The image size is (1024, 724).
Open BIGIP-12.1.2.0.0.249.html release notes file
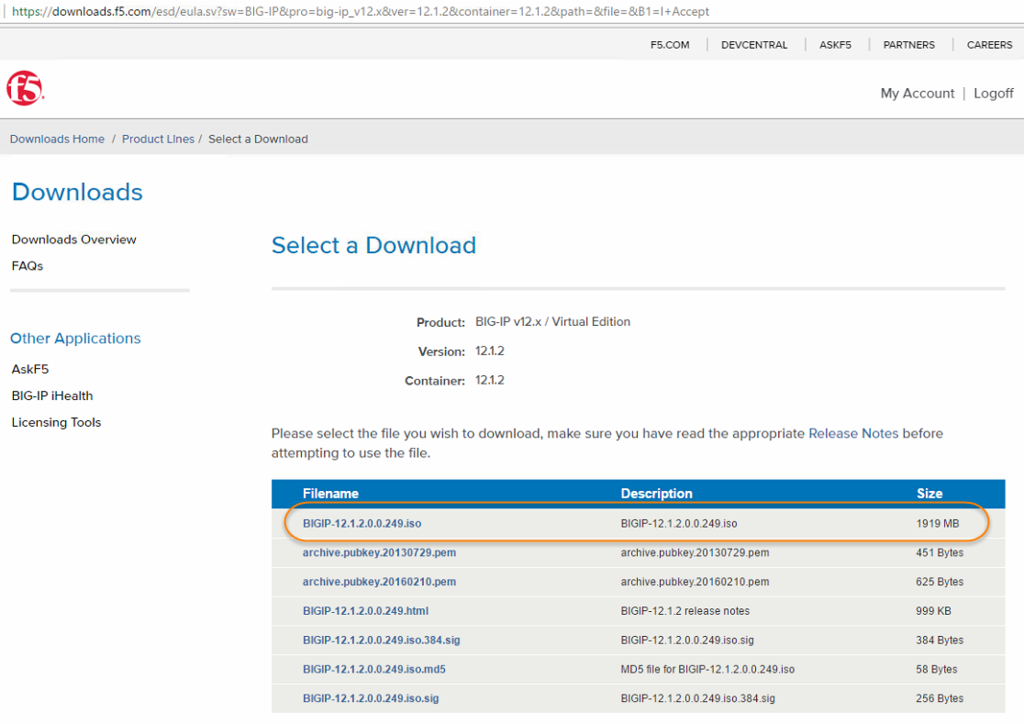tap(366, 611)
